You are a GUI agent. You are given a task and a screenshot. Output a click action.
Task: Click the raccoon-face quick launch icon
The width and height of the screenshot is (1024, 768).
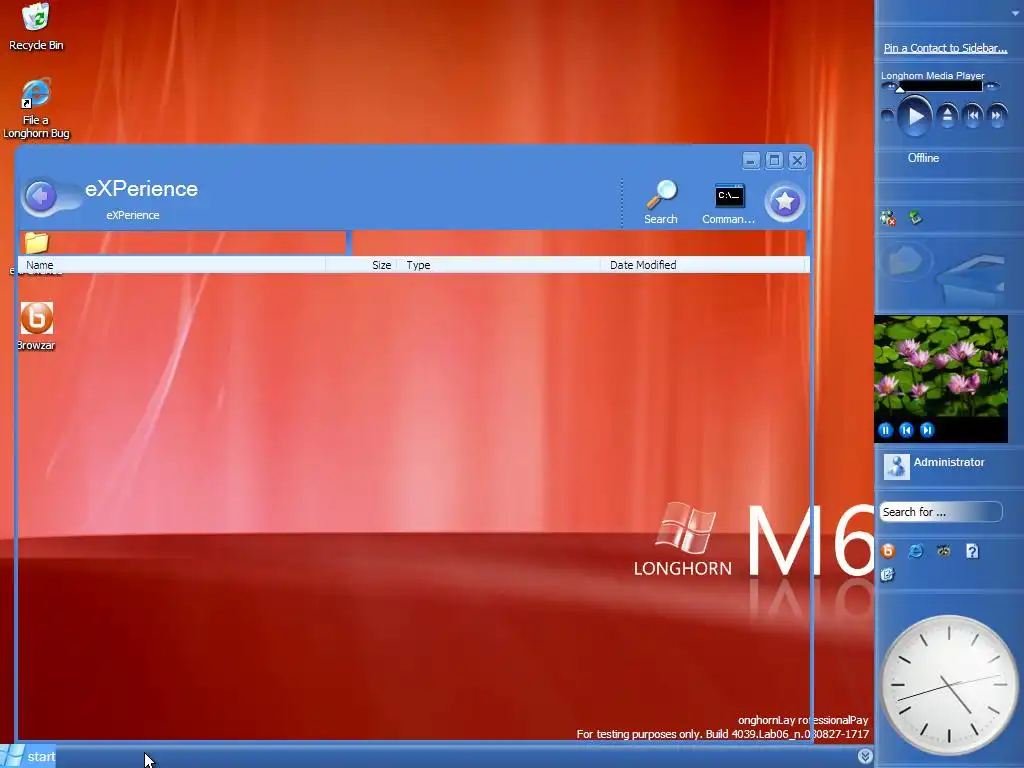pos(944,551)
